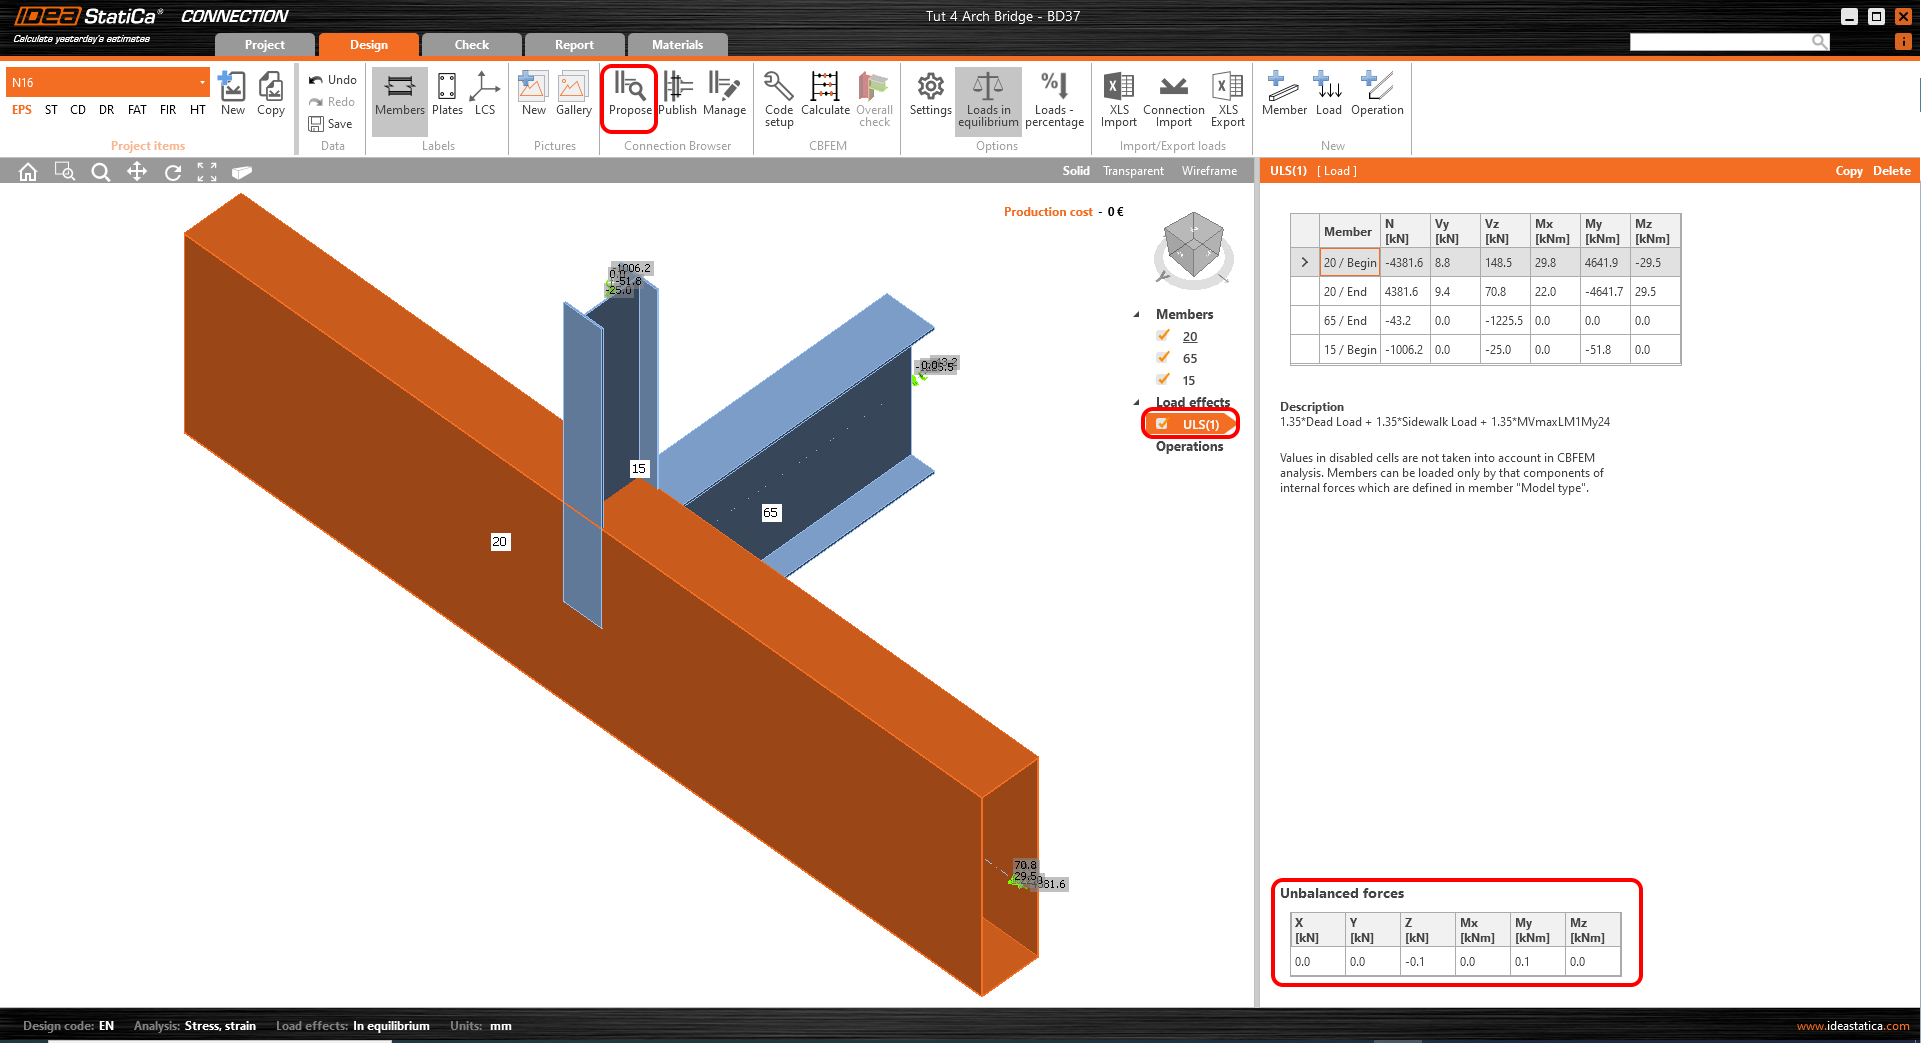Collapse the Members tree section
The height and width of the screenshot is (1043, 1921).
coord(1137,314)
